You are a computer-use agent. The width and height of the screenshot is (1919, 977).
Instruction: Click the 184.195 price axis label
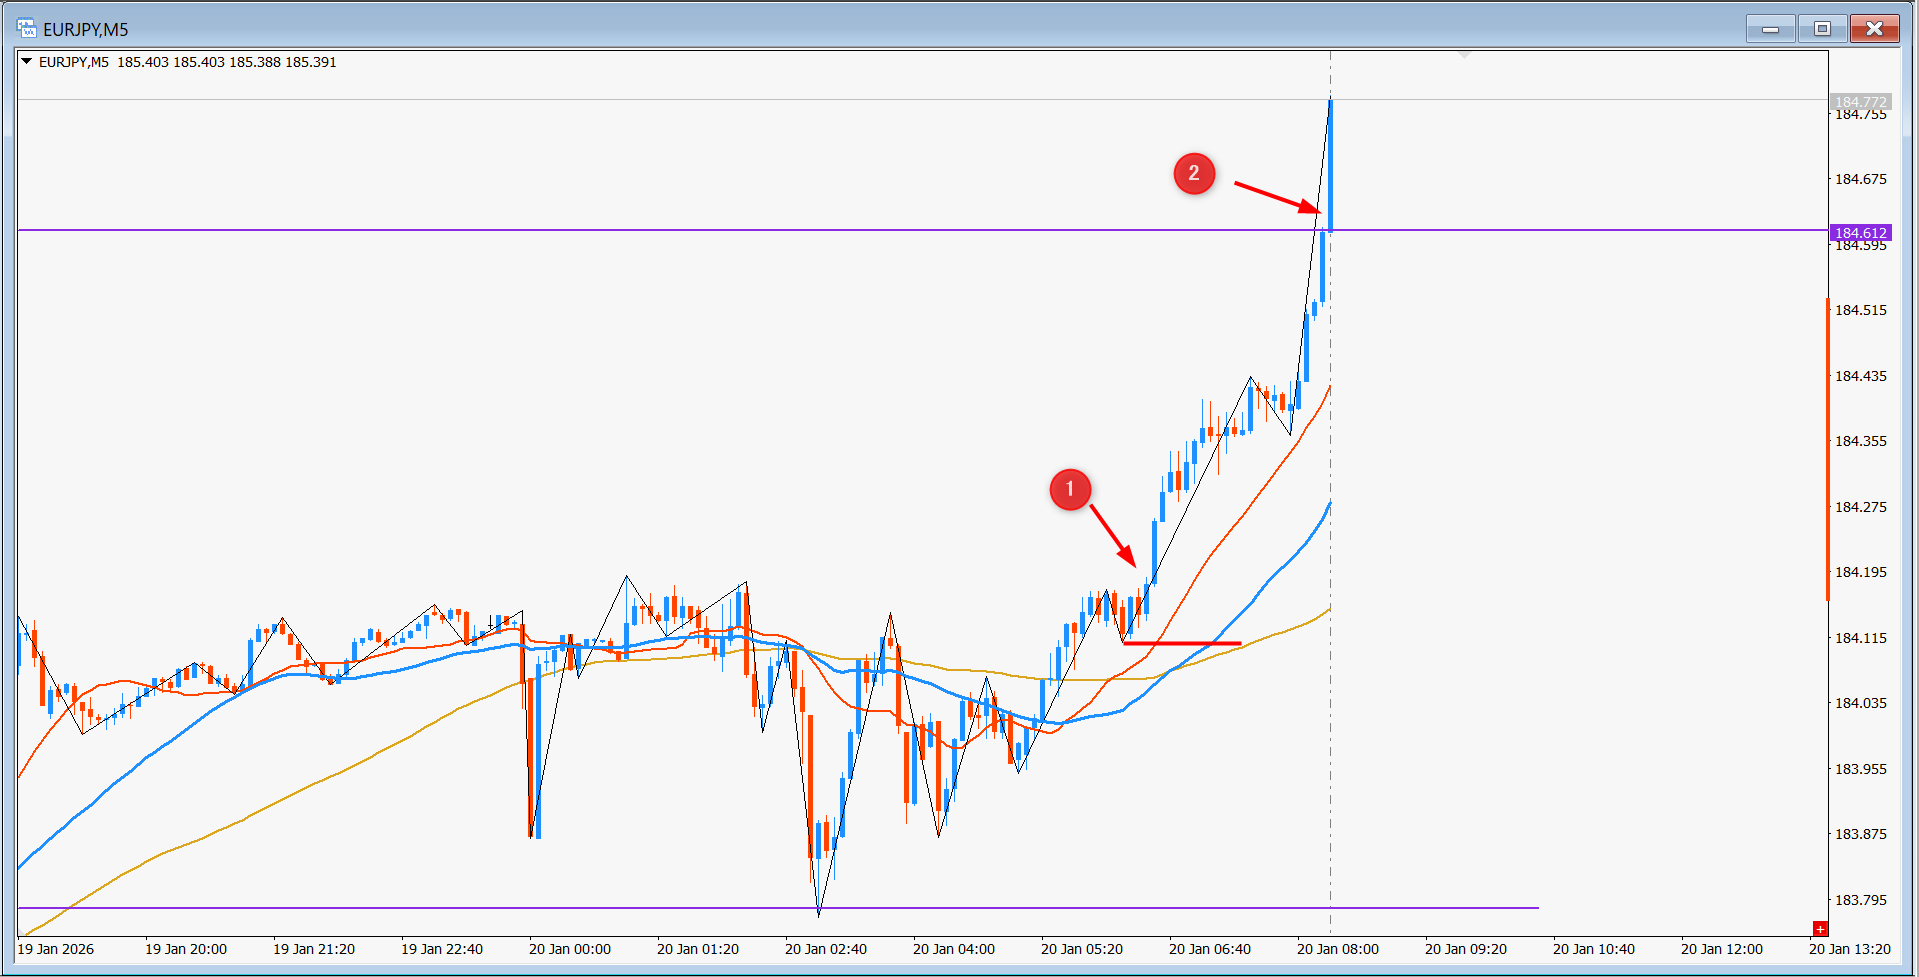(x=1861, y=572)
